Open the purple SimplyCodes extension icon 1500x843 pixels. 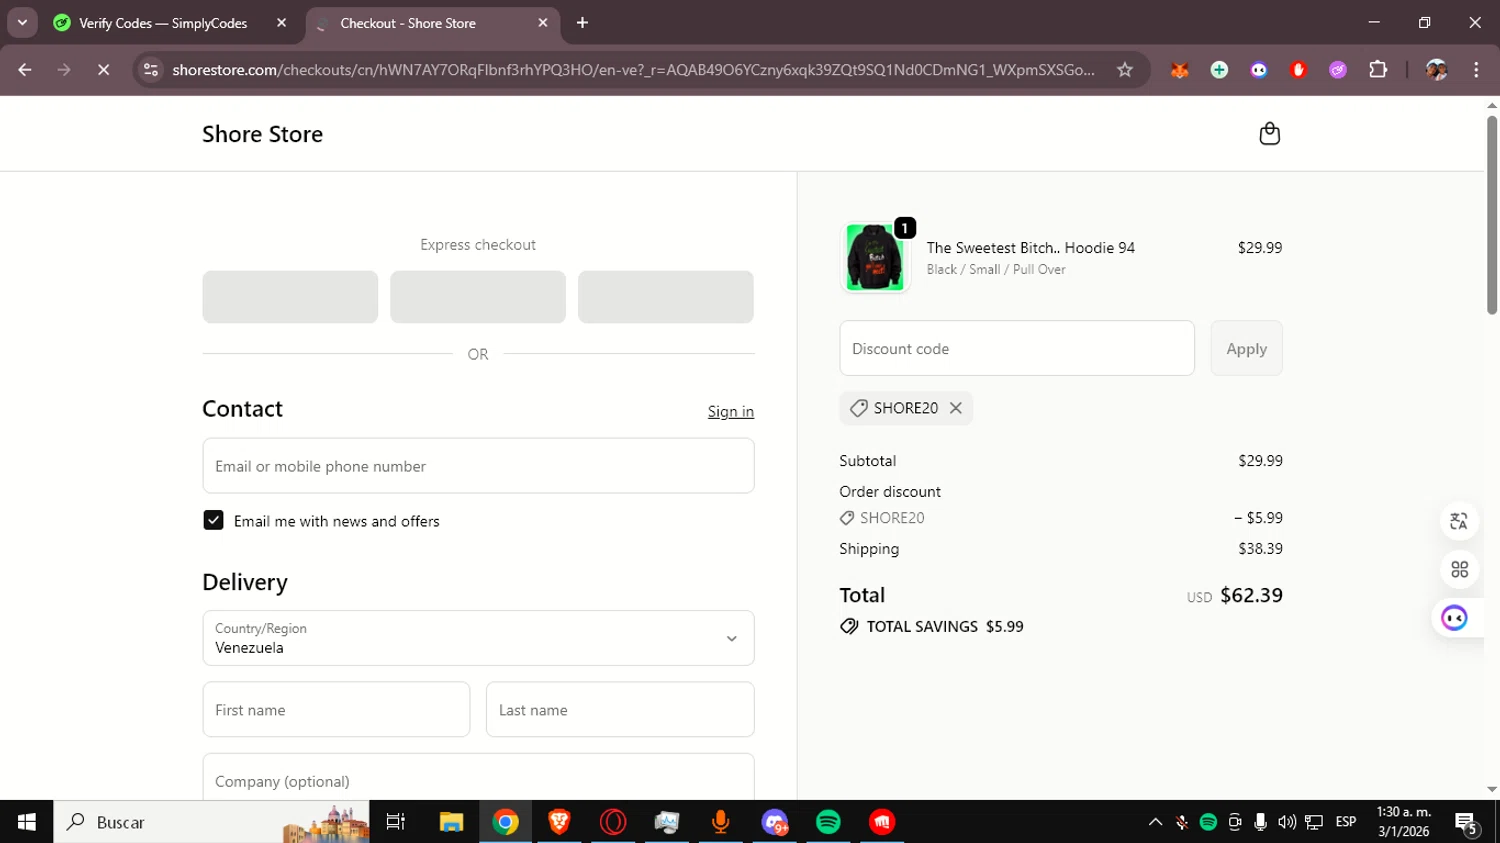(x=1338, y=70)
